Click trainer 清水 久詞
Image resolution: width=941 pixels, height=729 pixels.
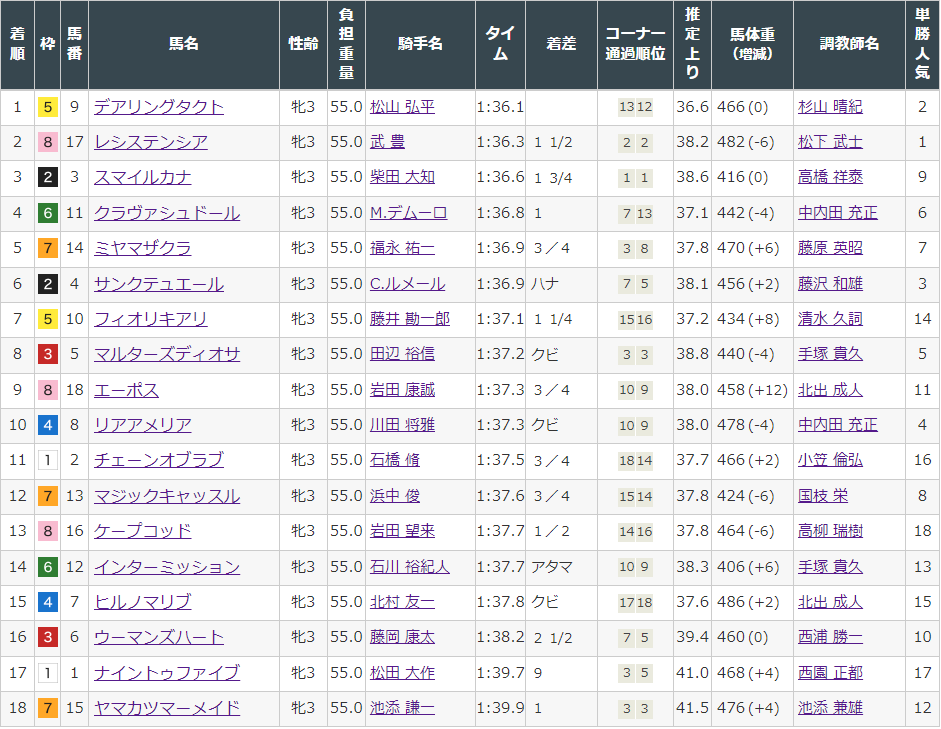coord(831,319)
